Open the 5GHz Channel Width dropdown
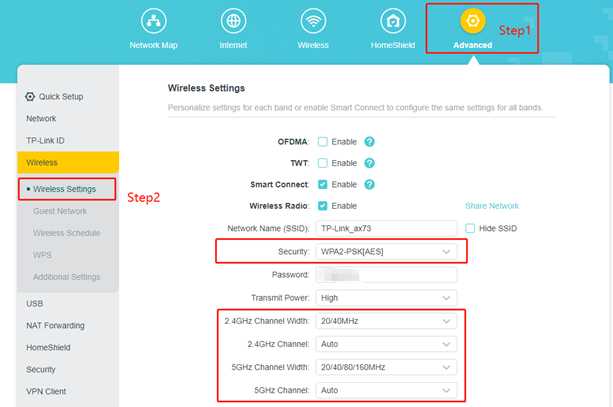 [385, 365]
